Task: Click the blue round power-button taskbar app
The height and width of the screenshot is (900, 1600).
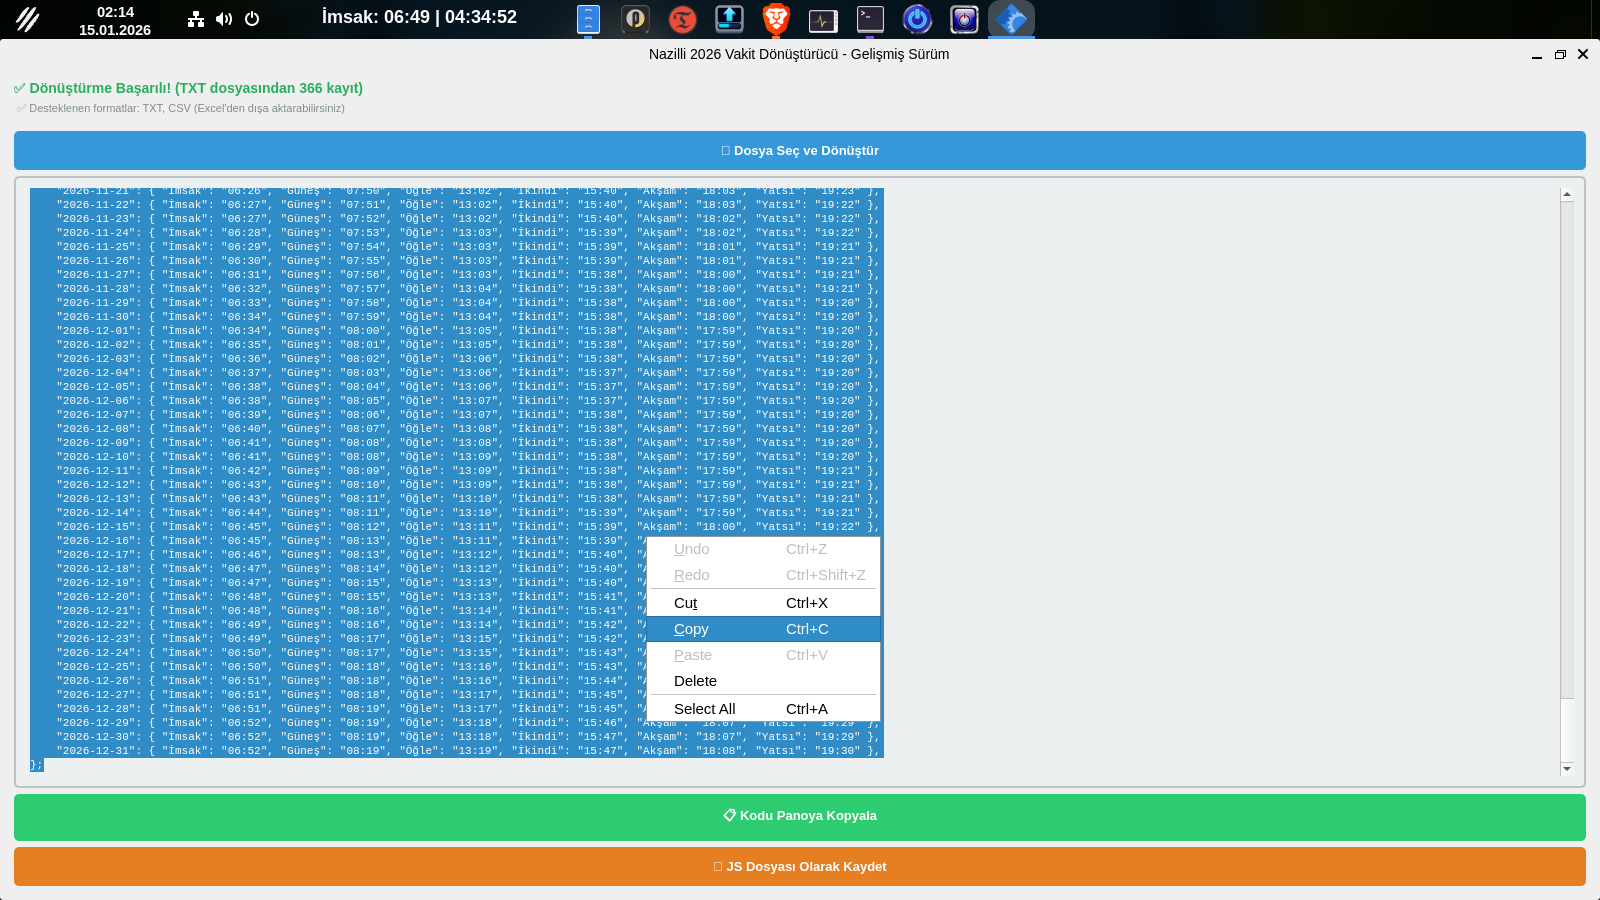Action: coord(917,19)
